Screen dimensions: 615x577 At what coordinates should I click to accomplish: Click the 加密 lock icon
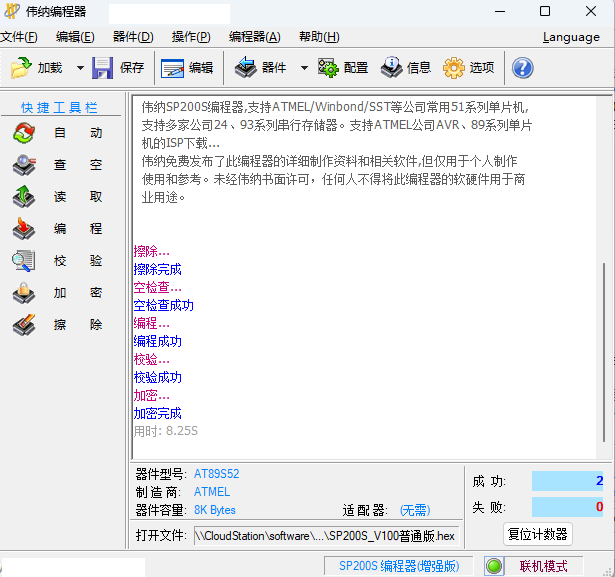(24, 293)
